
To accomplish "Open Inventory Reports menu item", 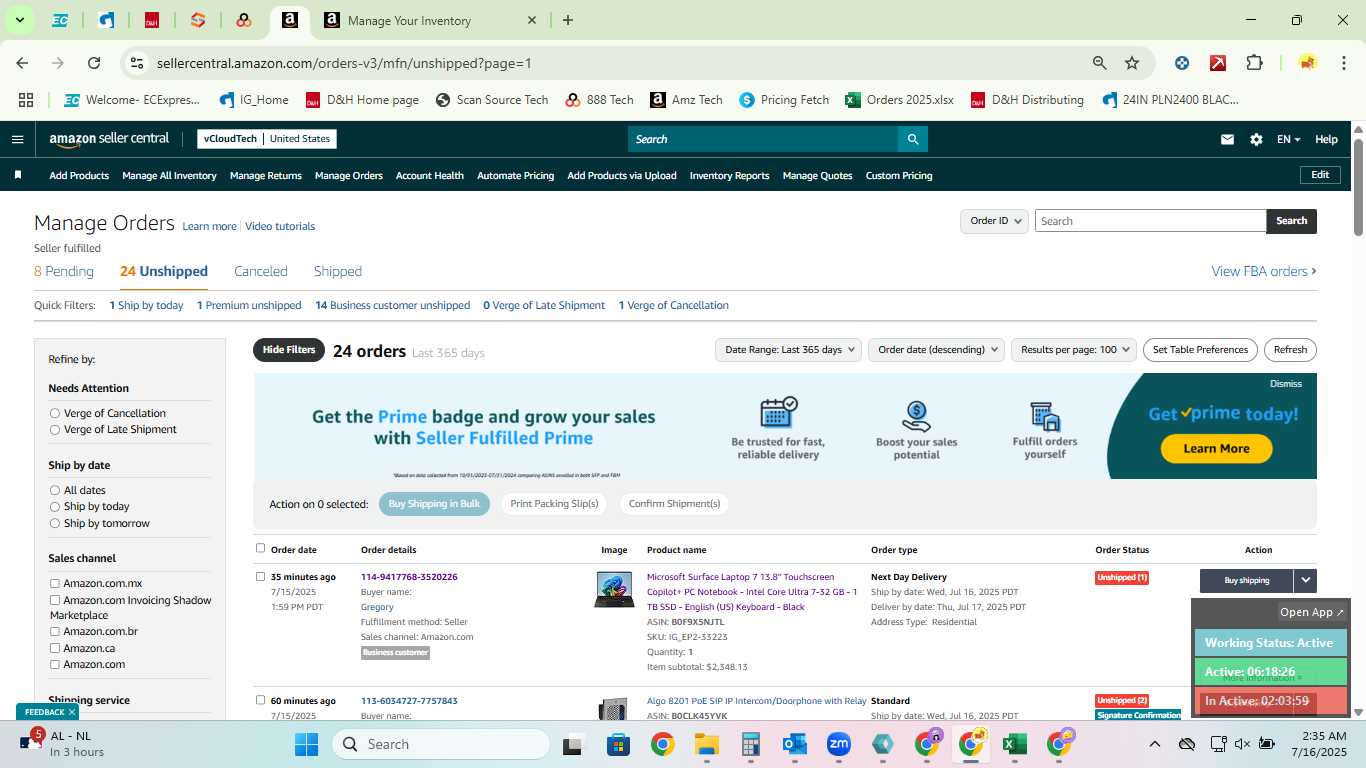I will [729, 175].
